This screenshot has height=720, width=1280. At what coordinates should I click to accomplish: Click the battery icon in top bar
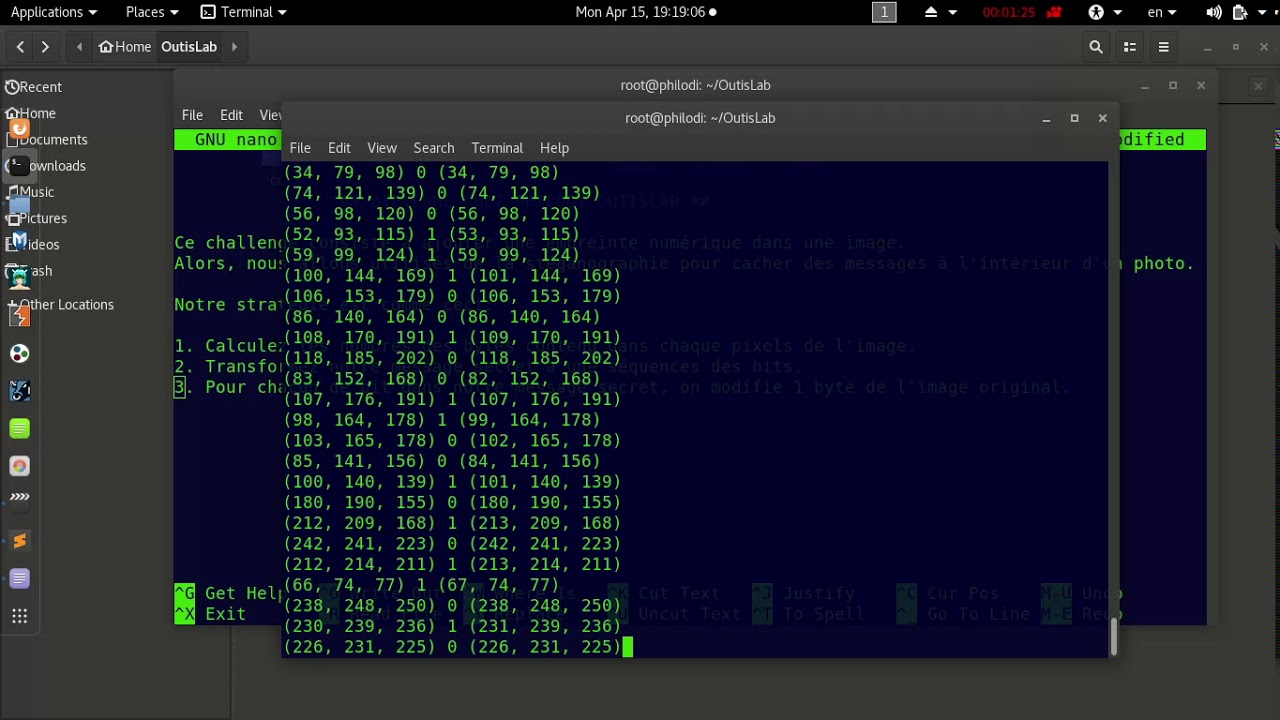[1240, 12]
